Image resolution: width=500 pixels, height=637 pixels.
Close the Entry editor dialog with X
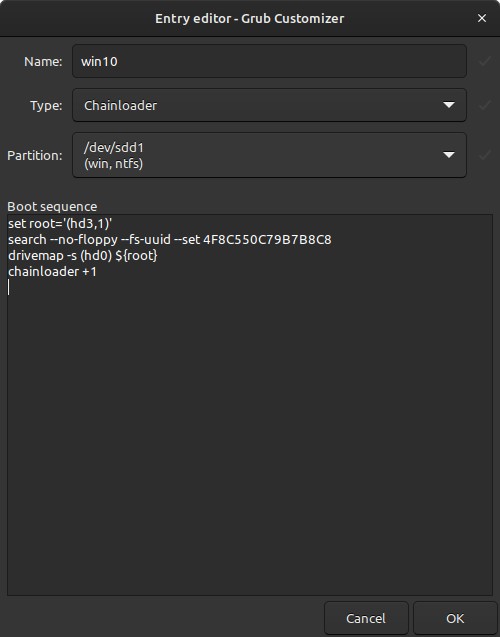point(482,18)
